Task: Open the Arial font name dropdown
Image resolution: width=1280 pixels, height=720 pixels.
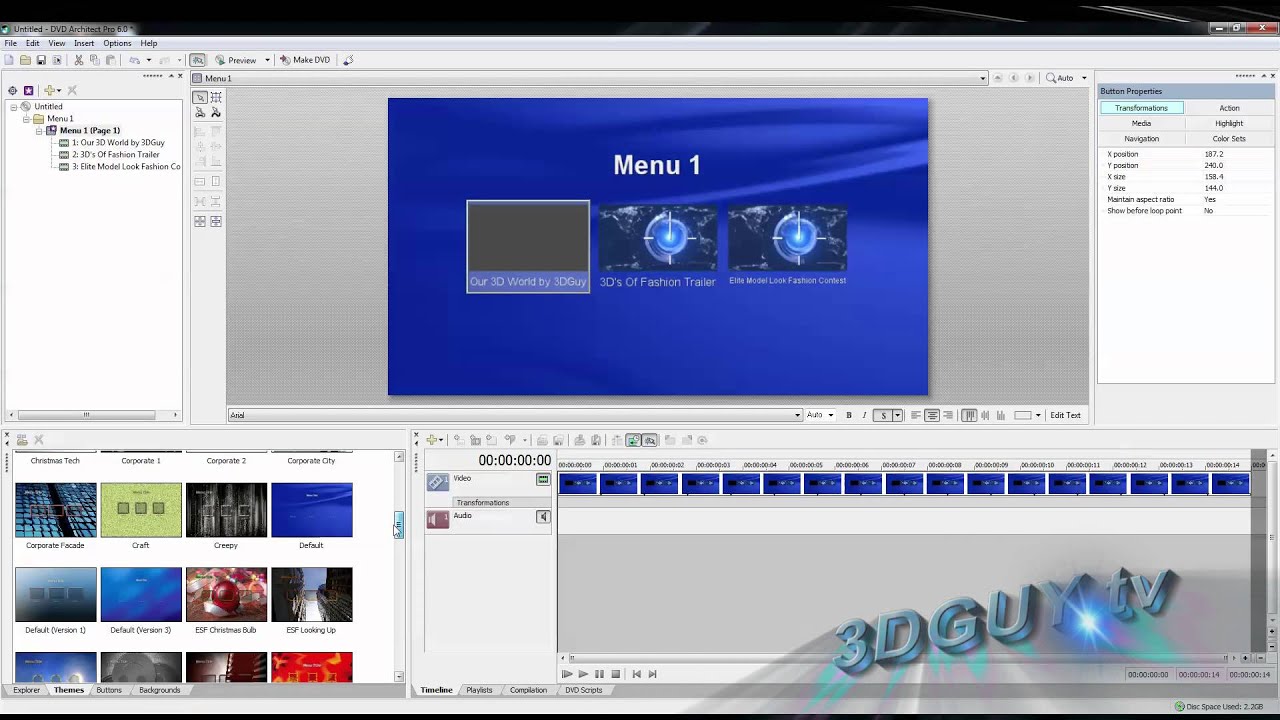Action: point(797,415)
